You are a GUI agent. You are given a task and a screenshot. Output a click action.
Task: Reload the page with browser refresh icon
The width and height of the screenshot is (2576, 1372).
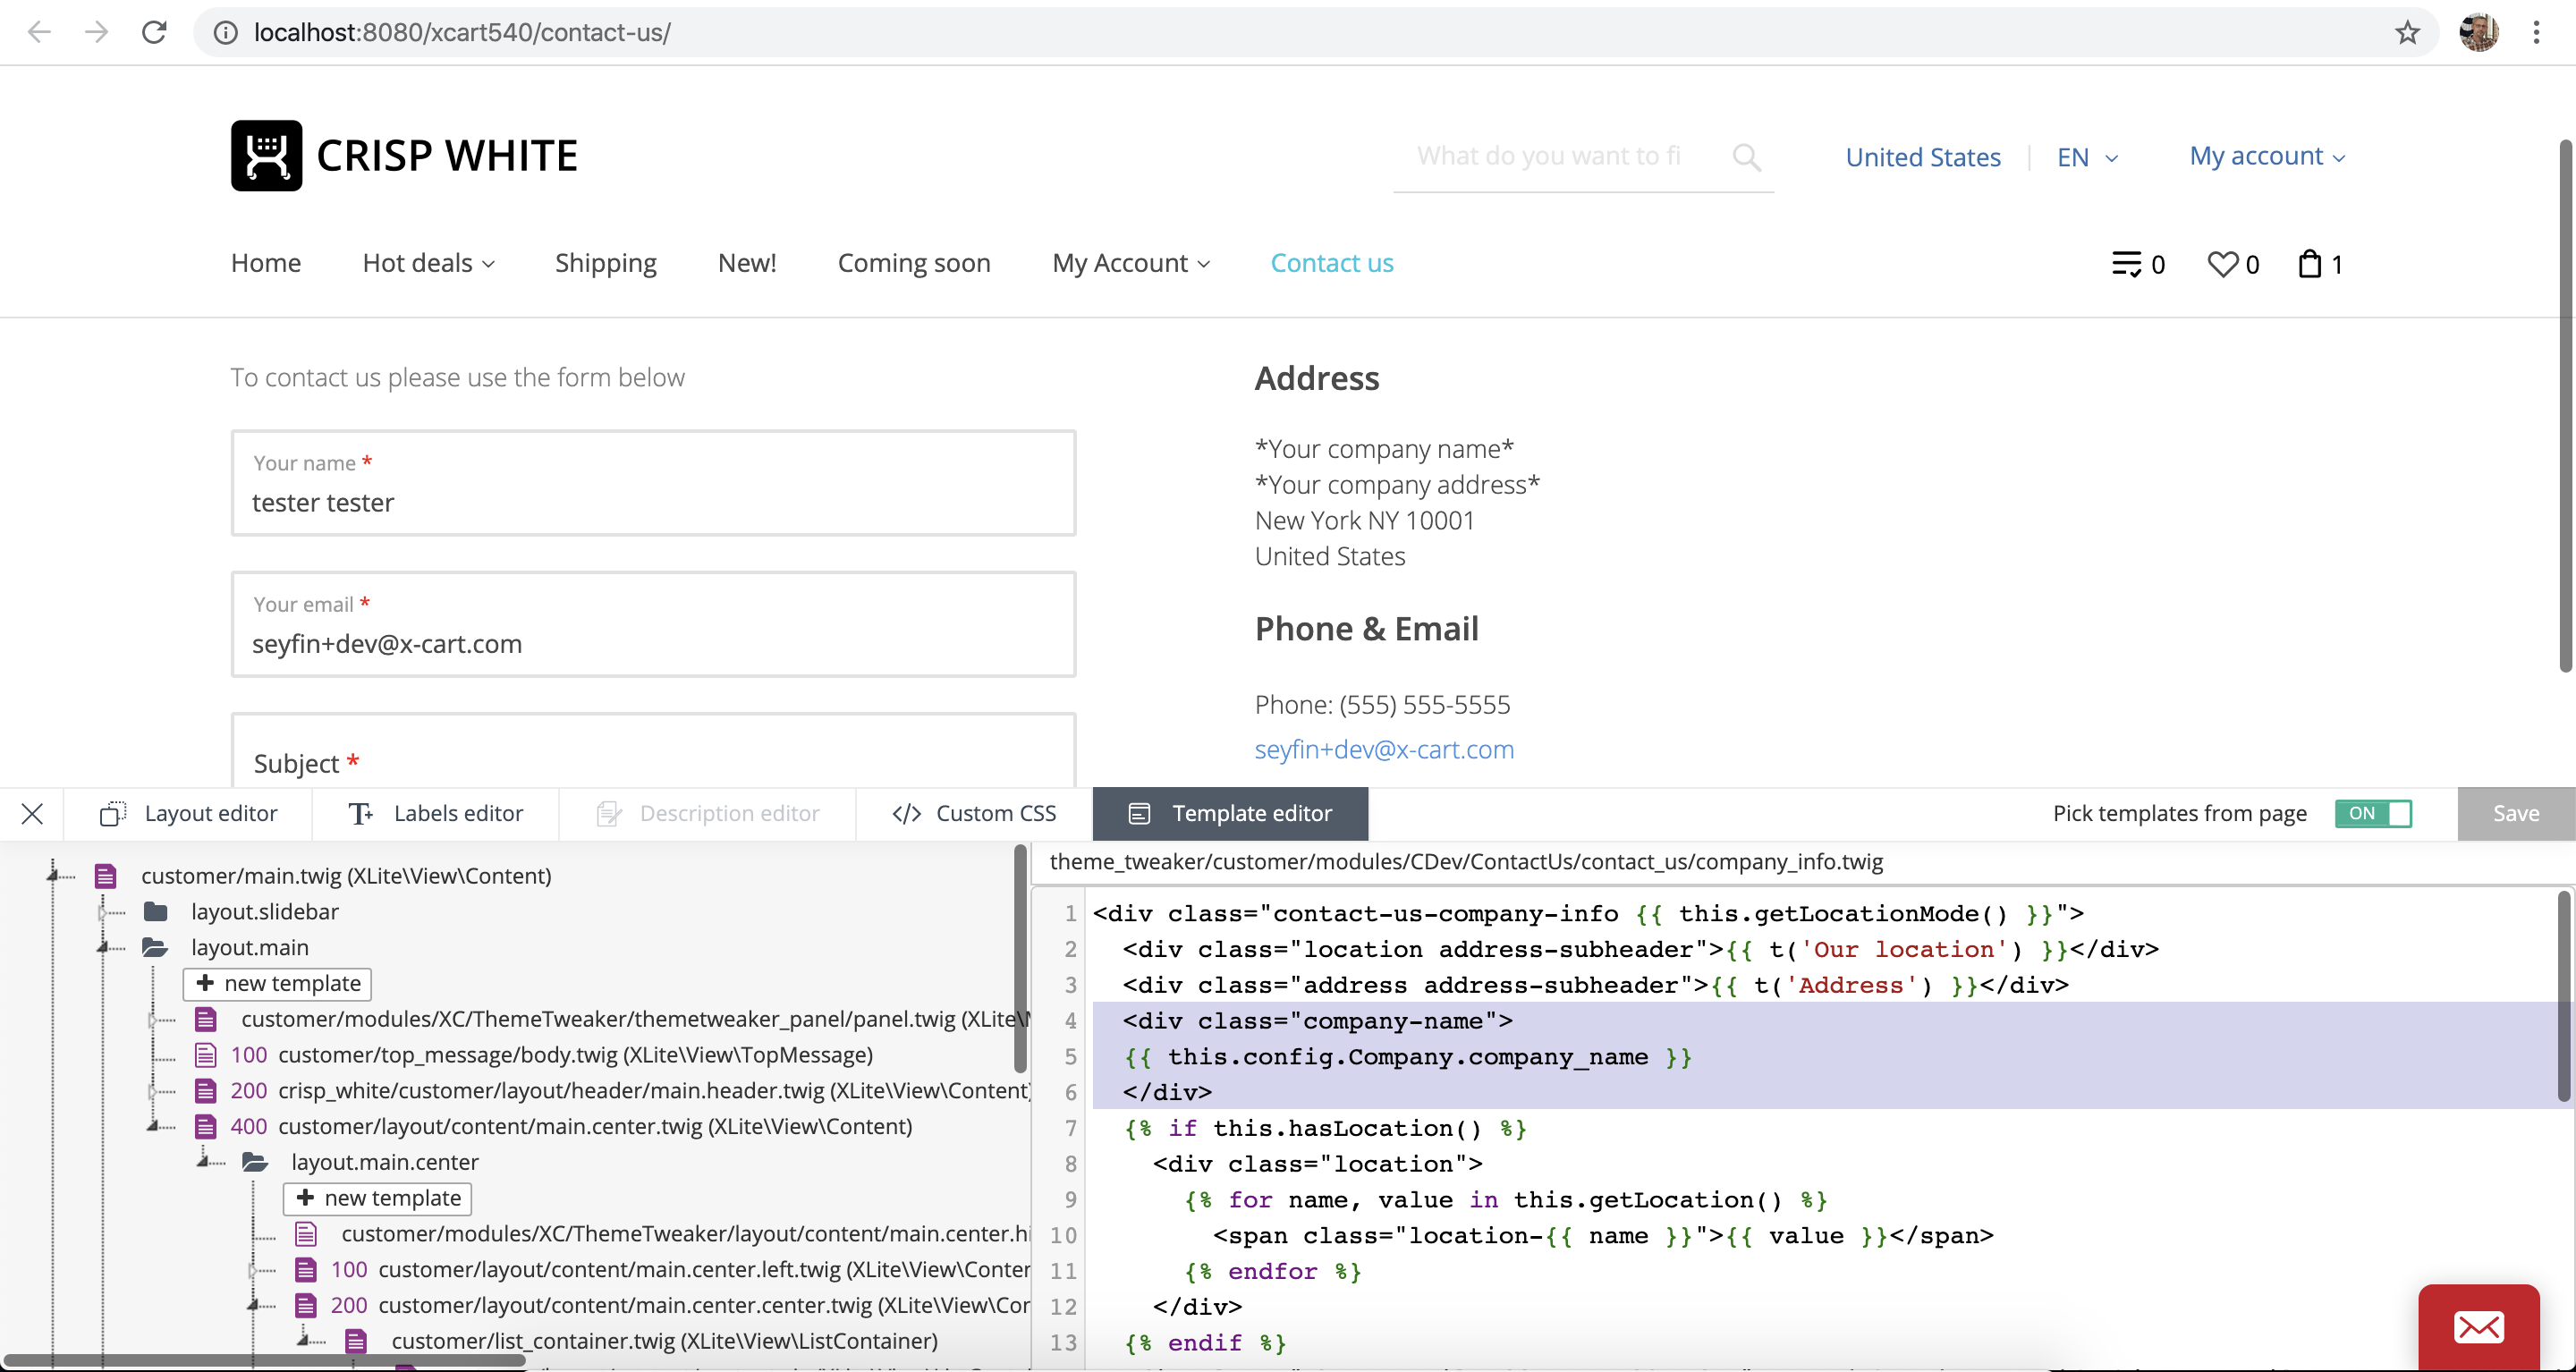(x=154, y=33)
